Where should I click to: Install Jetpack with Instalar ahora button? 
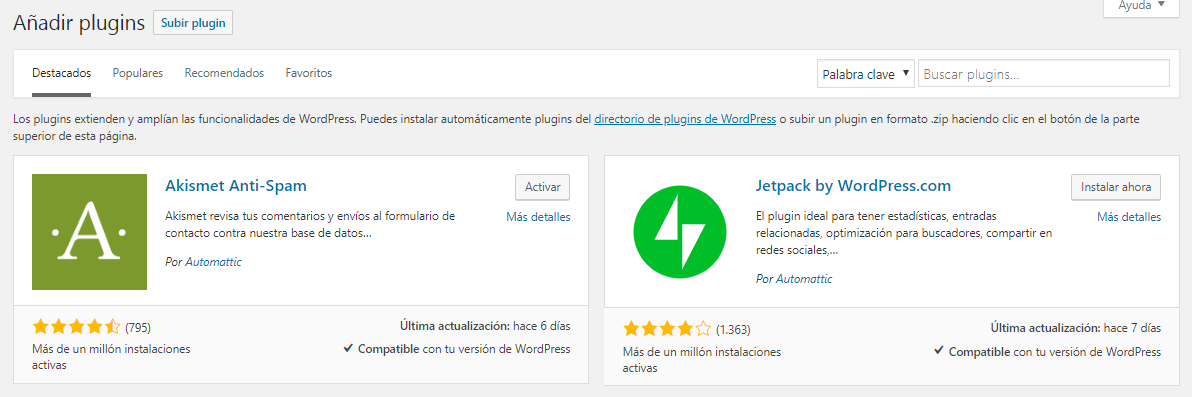coord(1116,187)
